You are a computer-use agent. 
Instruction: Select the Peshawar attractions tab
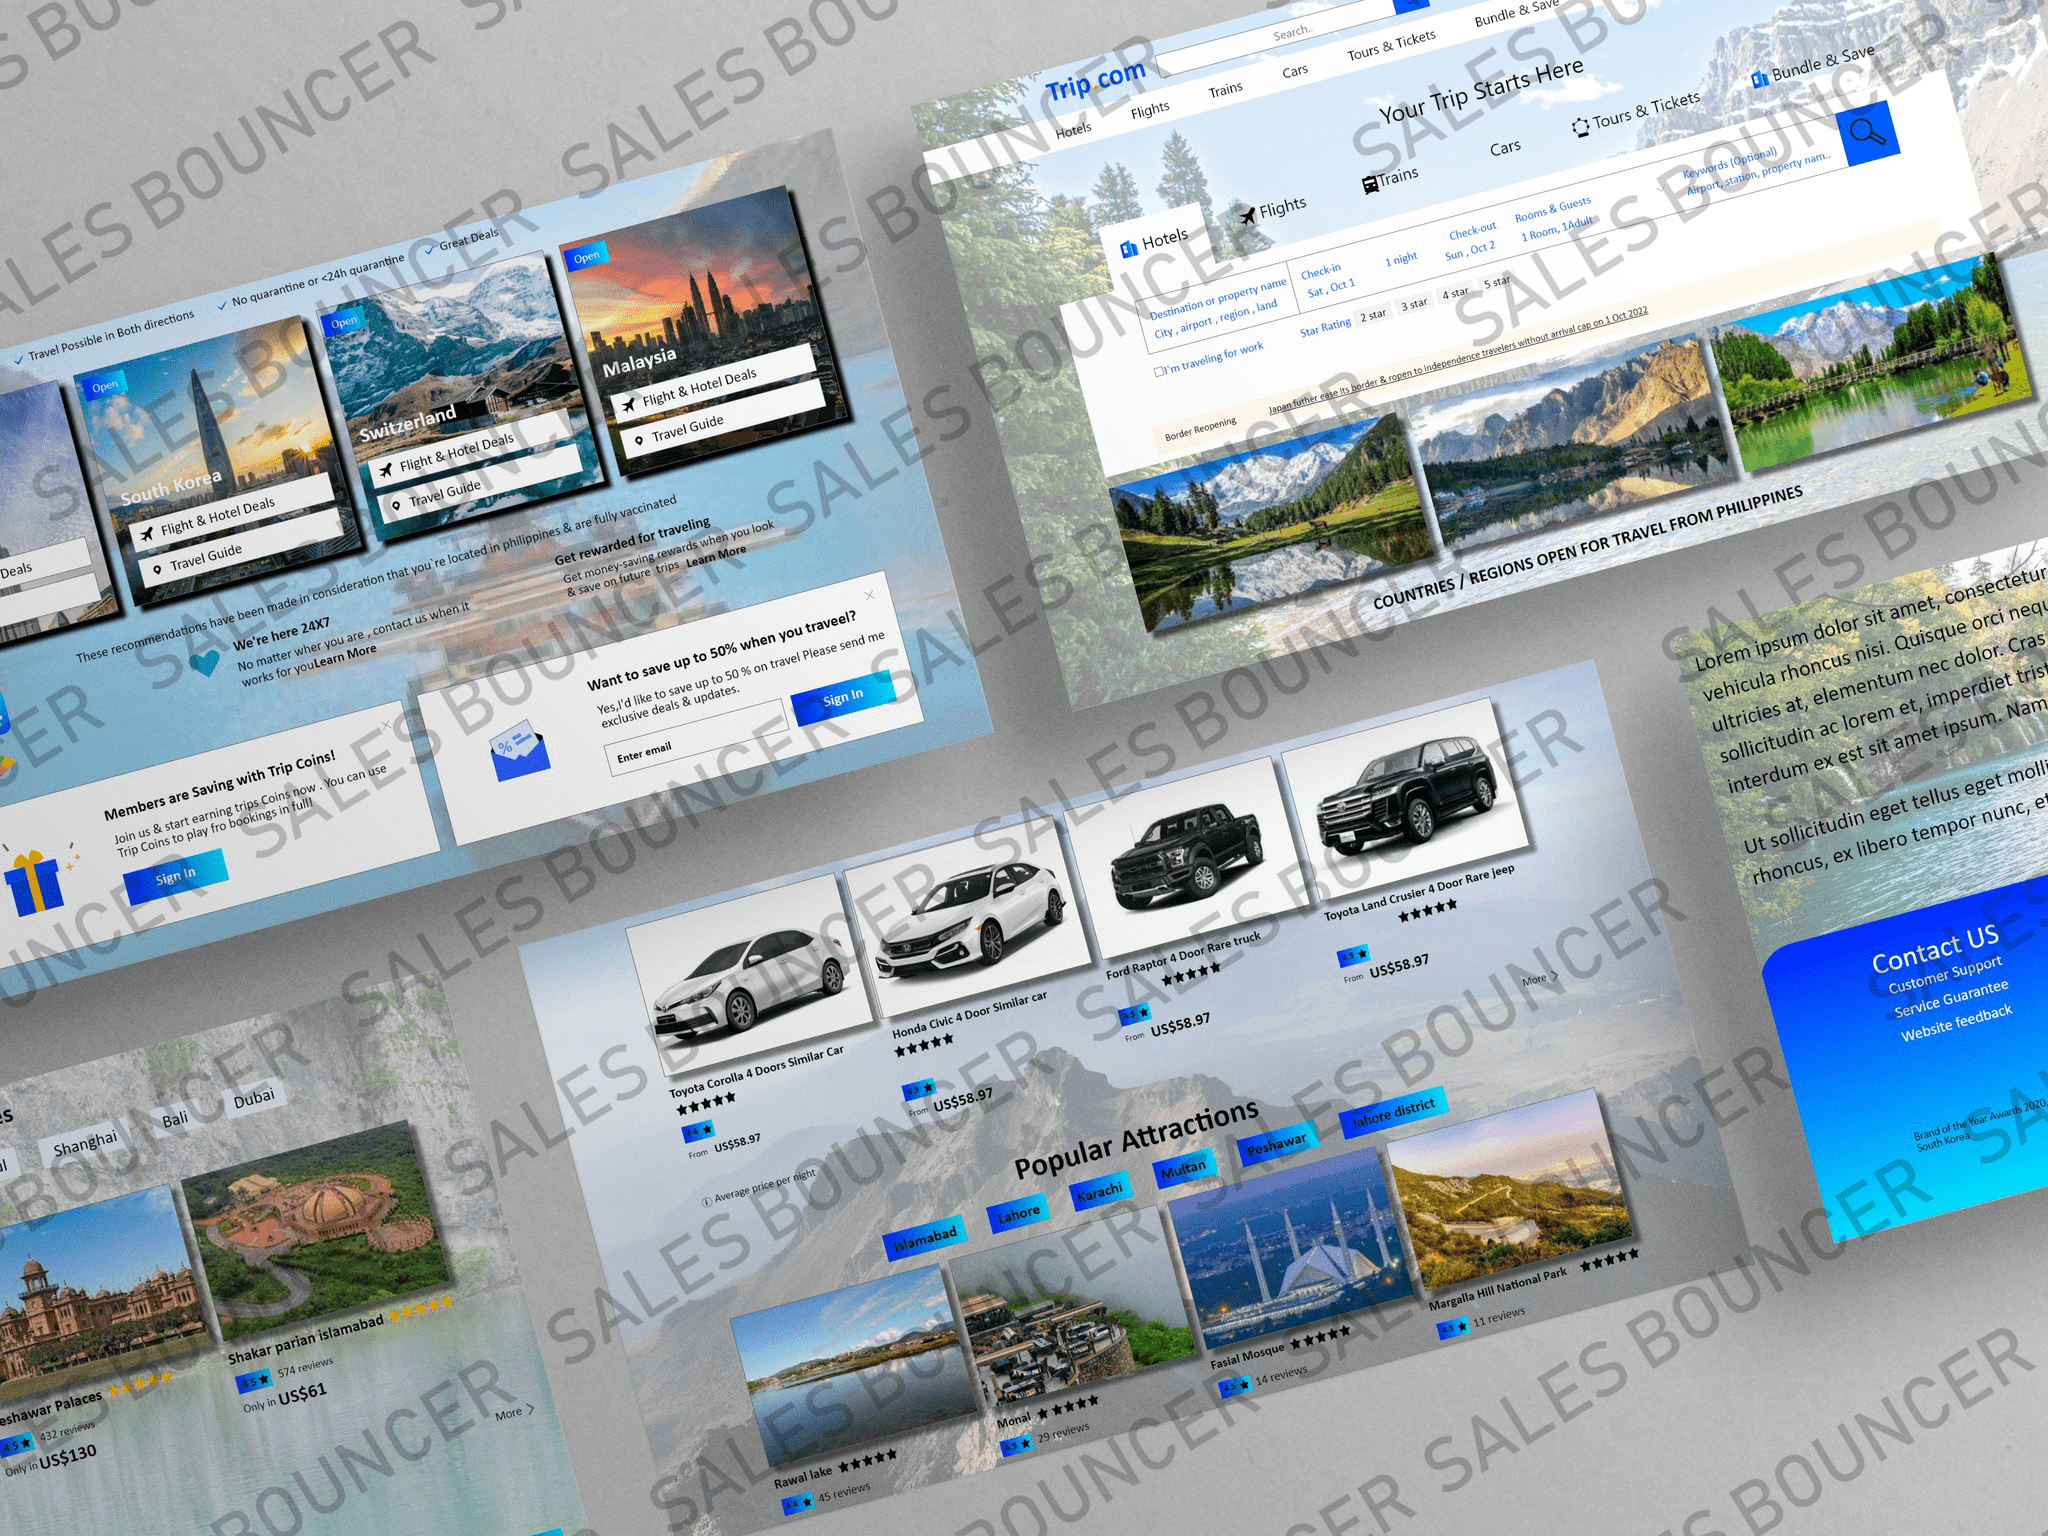coord(1276,1144)
